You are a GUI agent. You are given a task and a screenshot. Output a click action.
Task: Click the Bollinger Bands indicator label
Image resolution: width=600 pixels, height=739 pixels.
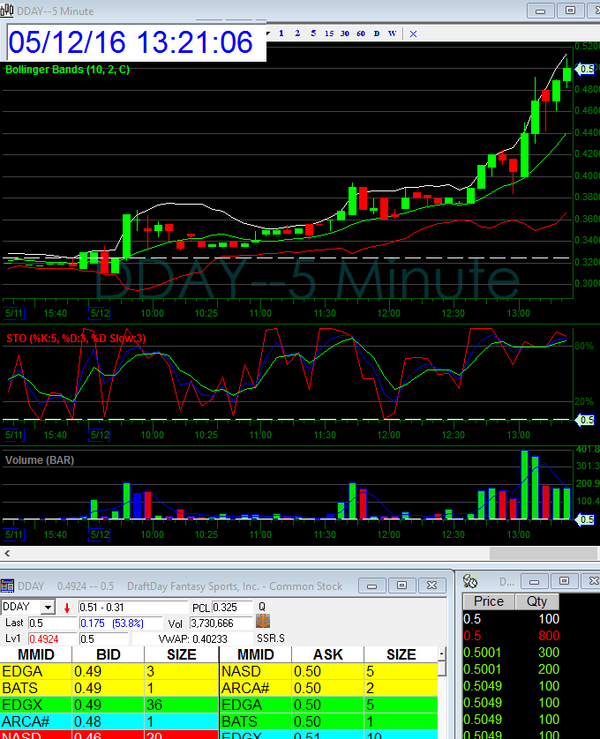tap(67, 70)
